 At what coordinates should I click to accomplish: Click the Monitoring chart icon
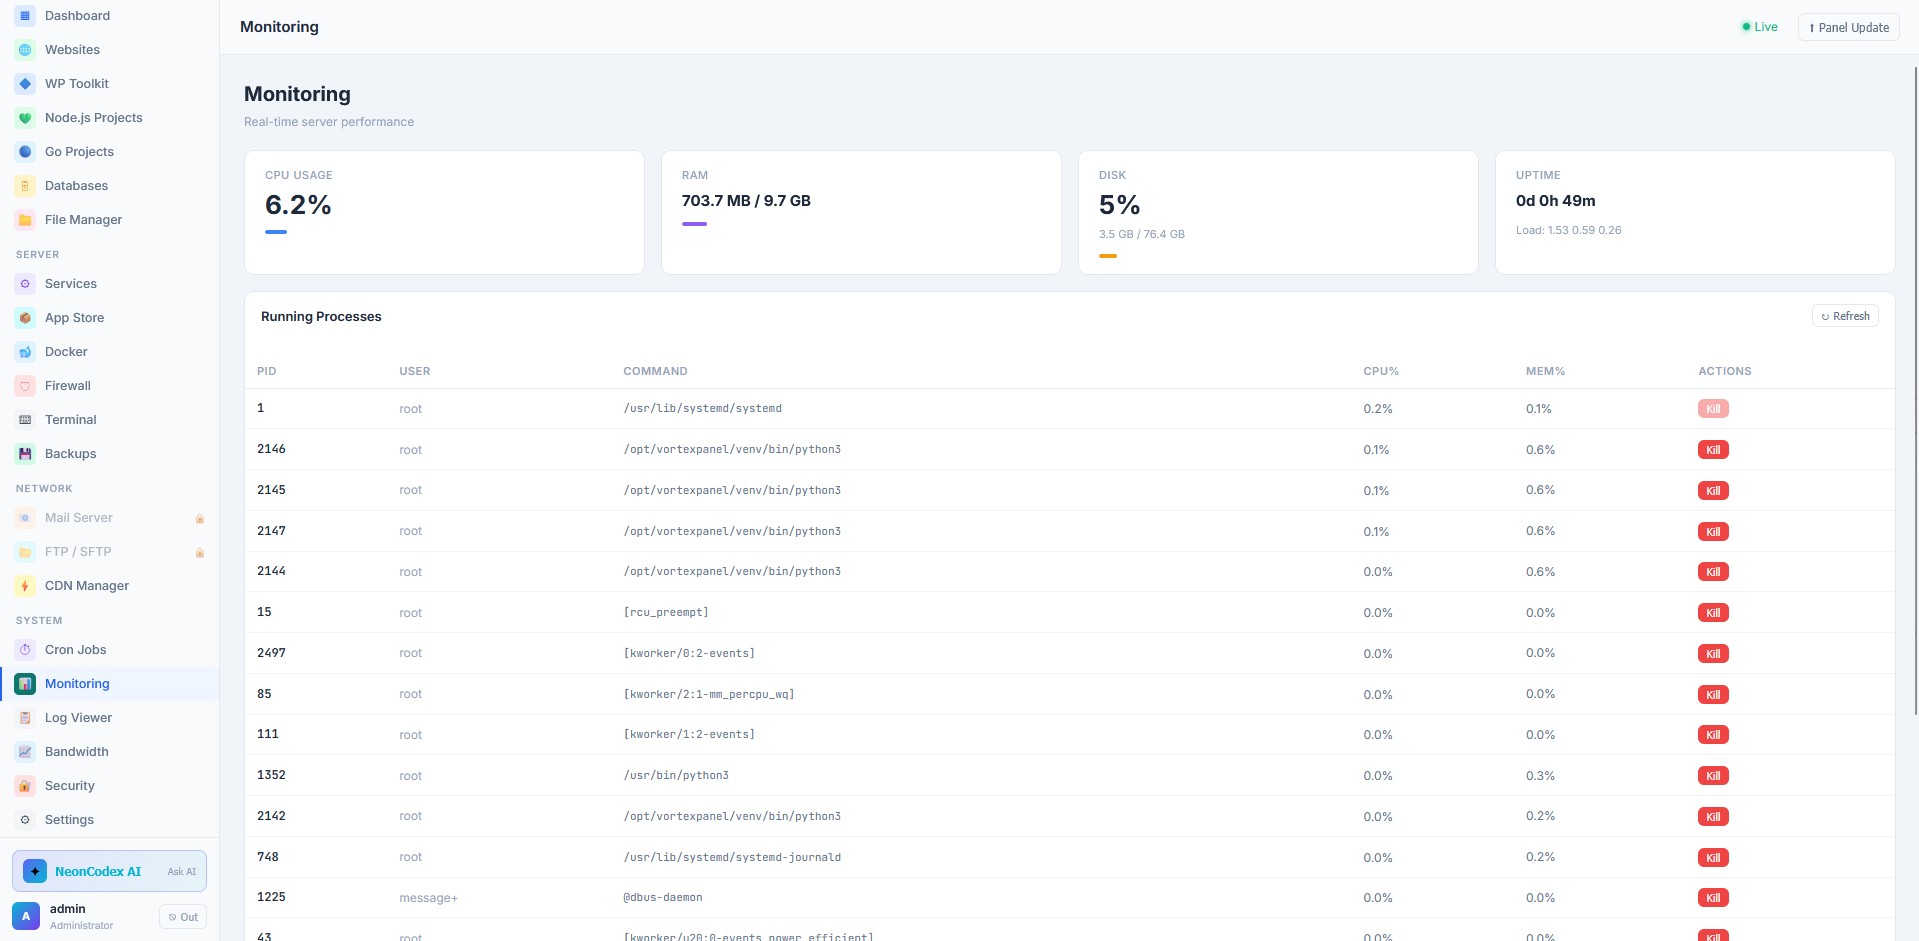point(25,684)
